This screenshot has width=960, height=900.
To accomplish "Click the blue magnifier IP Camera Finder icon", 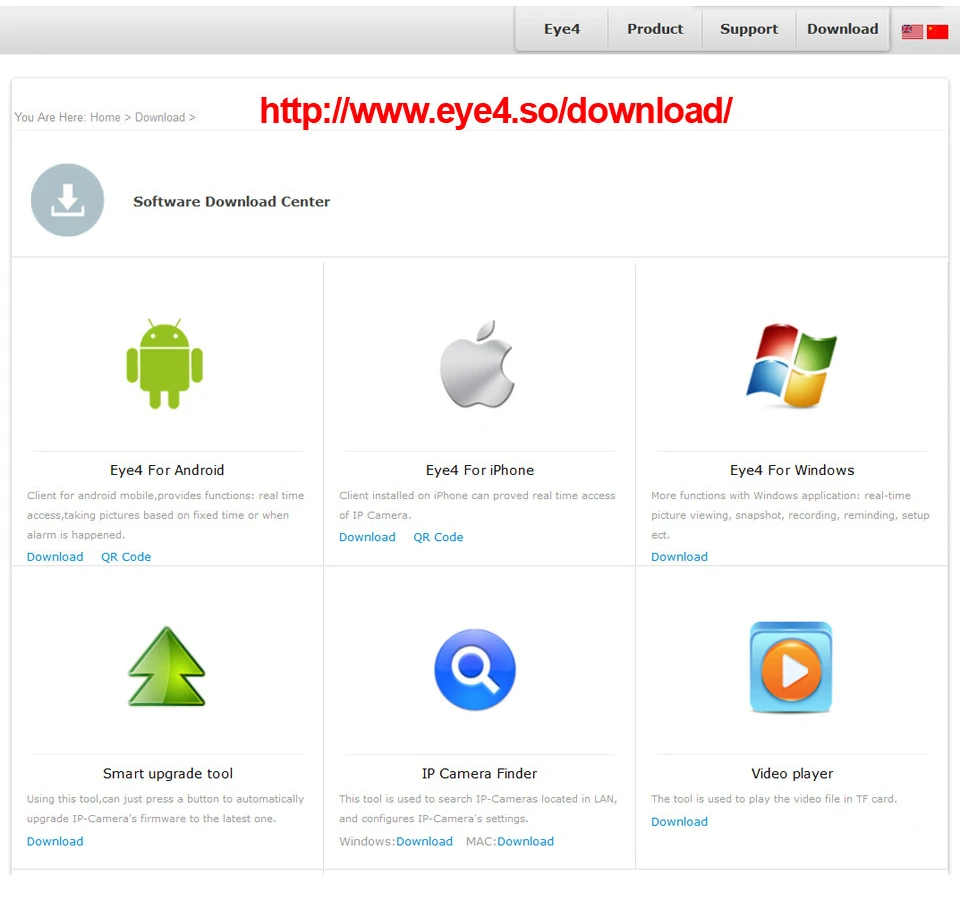I will click(475, 670).
